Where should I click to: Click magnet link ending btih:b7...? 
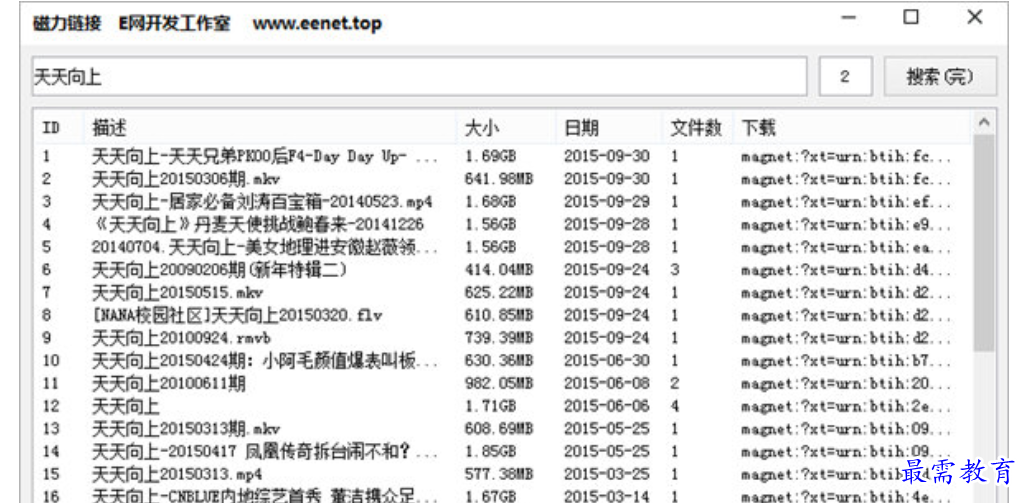tap(846, 361)
